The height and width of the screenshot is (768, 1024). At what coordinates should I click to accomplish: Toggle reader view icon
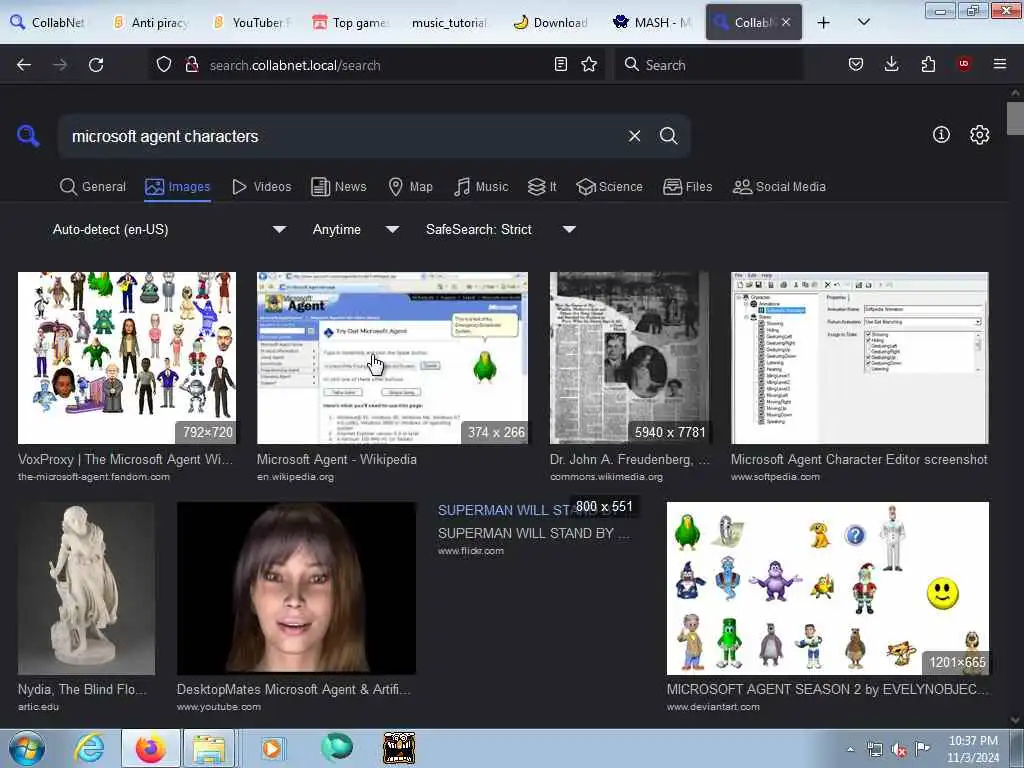pos(560,65)
